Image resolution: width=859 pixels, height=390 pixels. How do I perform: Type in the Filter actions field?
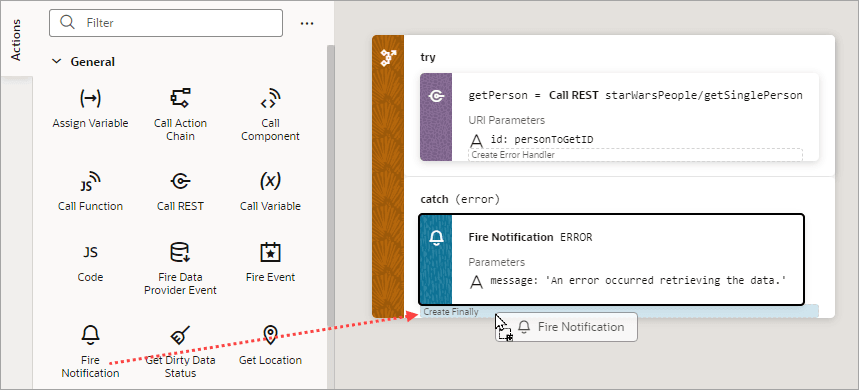(x=166, y=23)
